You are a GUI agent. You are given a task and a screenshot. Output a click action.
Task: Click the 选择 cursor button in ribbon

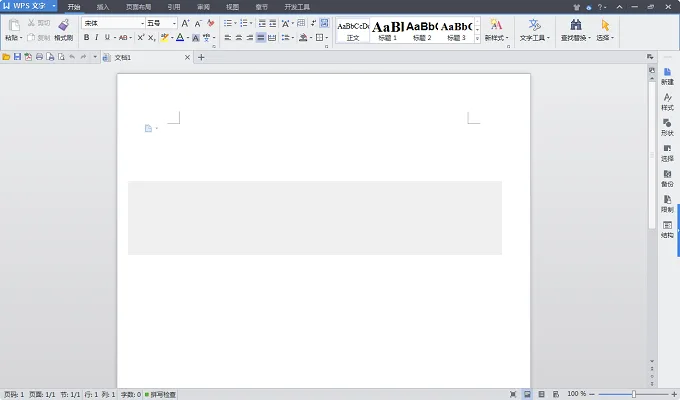tap(605, 30)
